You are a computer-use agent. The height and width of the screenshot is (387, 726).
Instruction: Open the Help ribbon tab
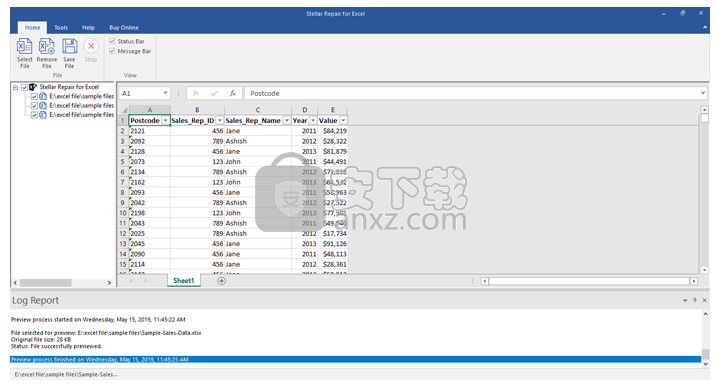tap(88, 27)
